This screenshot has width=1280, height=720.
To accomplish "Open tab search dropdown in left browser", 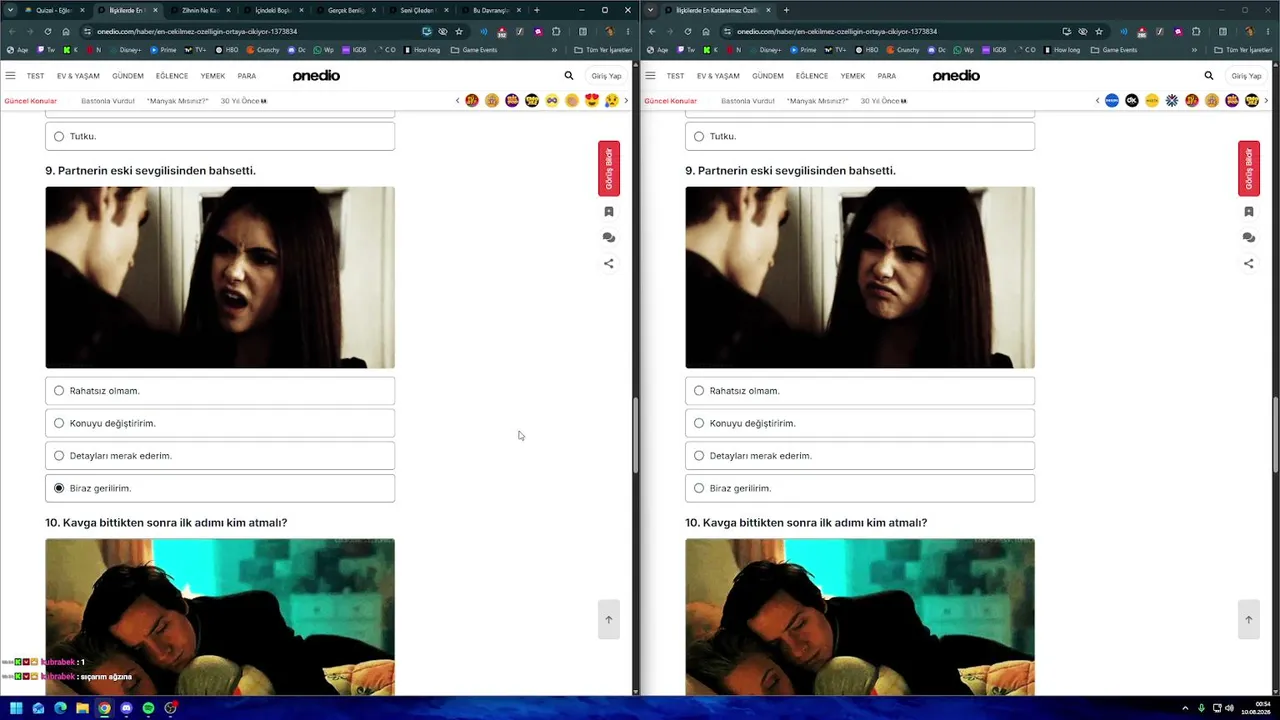I will (11, 10).
